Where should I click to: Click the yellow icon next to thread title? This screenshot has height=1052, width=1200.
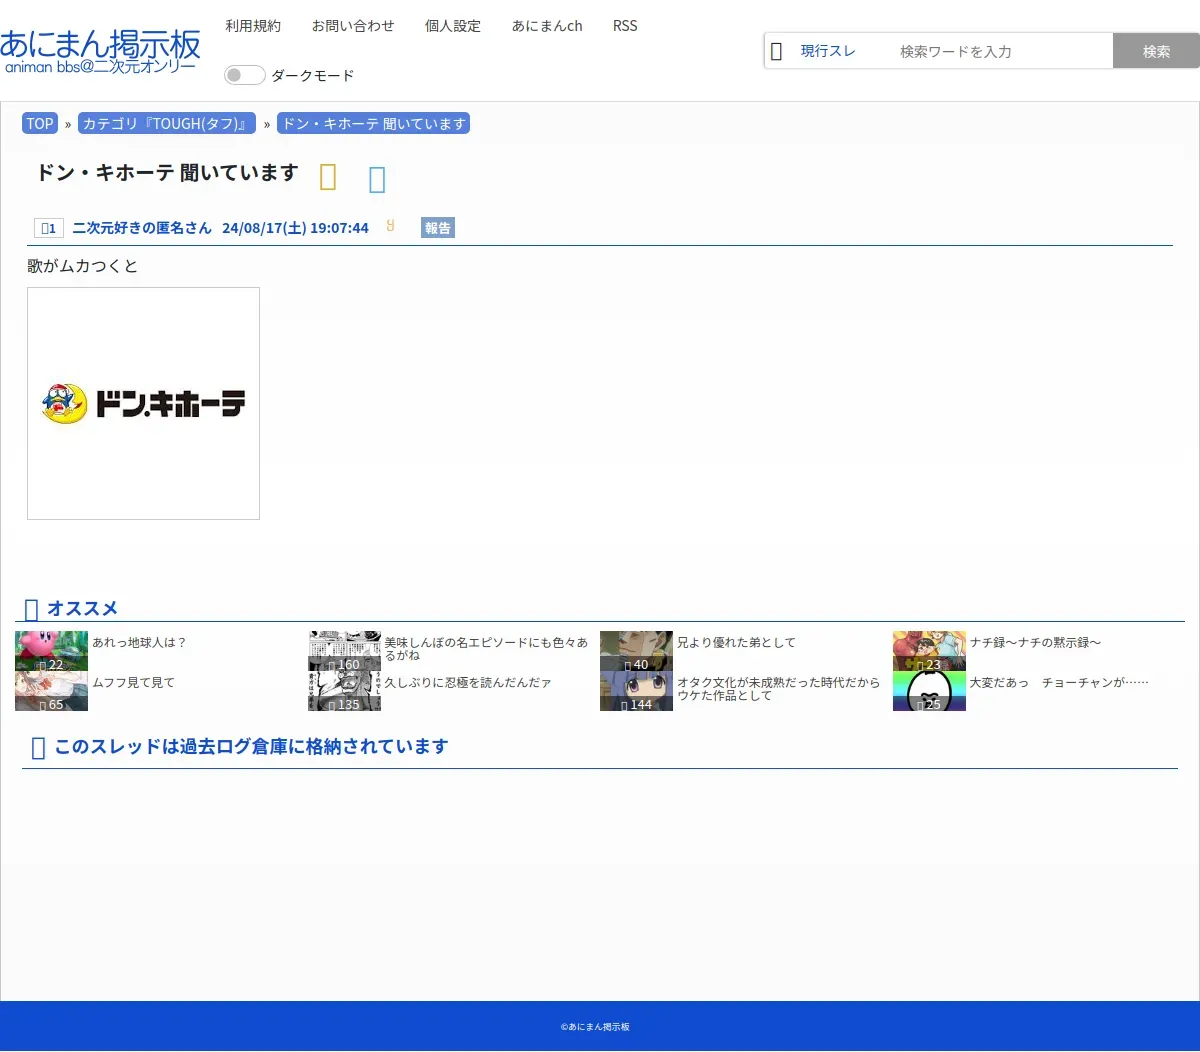point(328,177)
